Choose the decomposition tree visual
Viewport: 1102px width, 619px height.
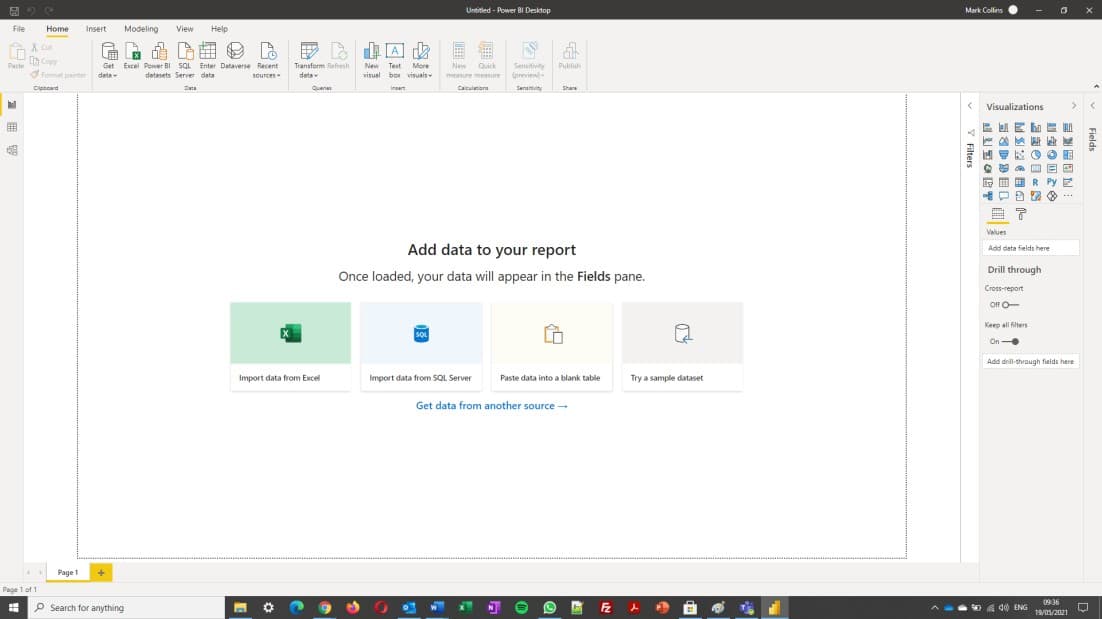[987, 196]
